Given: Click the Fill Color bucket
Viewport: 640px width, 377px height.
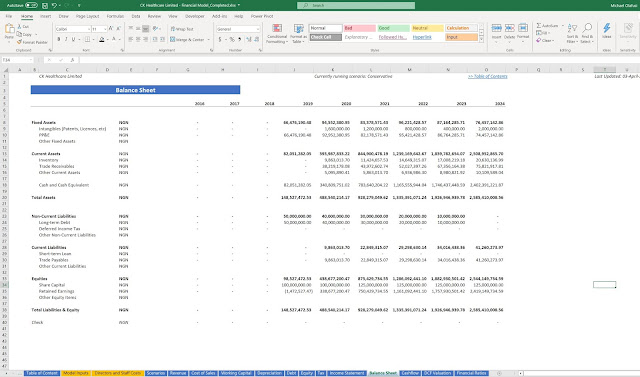Looking at the screenshot, I should tap(102, 40).
